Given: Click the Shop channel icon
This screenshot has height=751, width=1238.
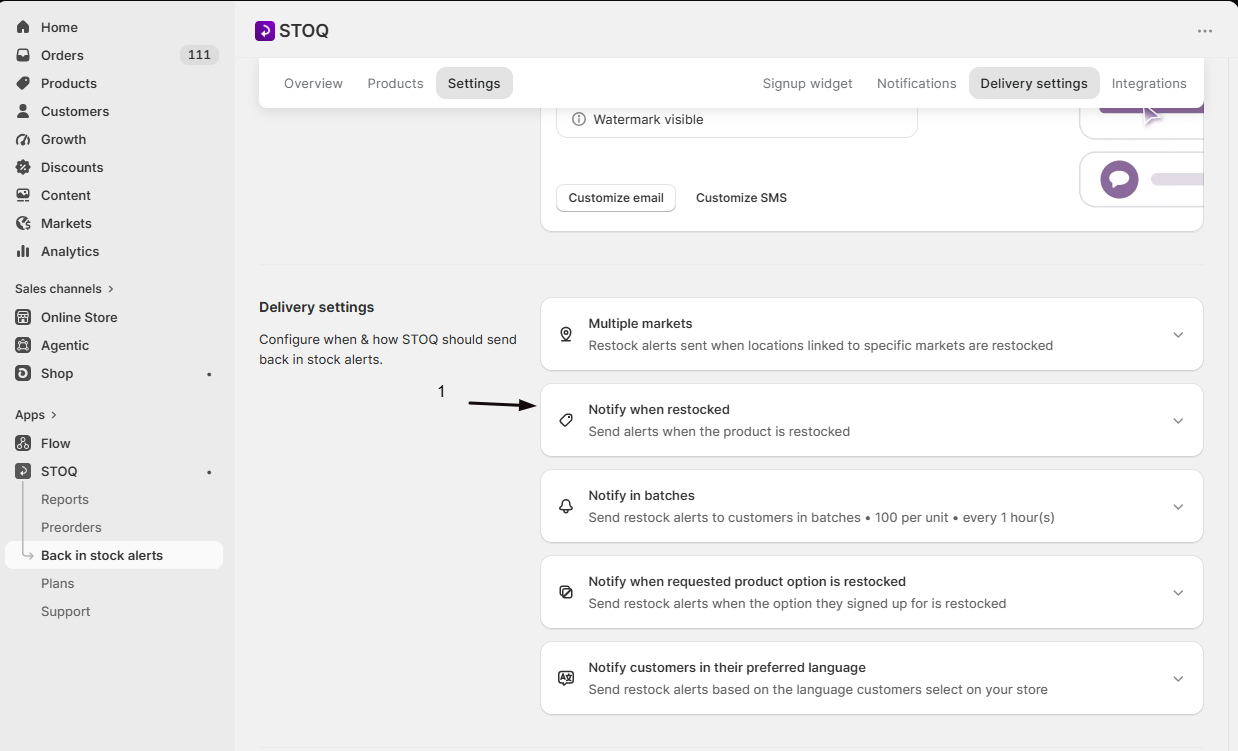Looking at the screenshot, I should tap(23, 373).
